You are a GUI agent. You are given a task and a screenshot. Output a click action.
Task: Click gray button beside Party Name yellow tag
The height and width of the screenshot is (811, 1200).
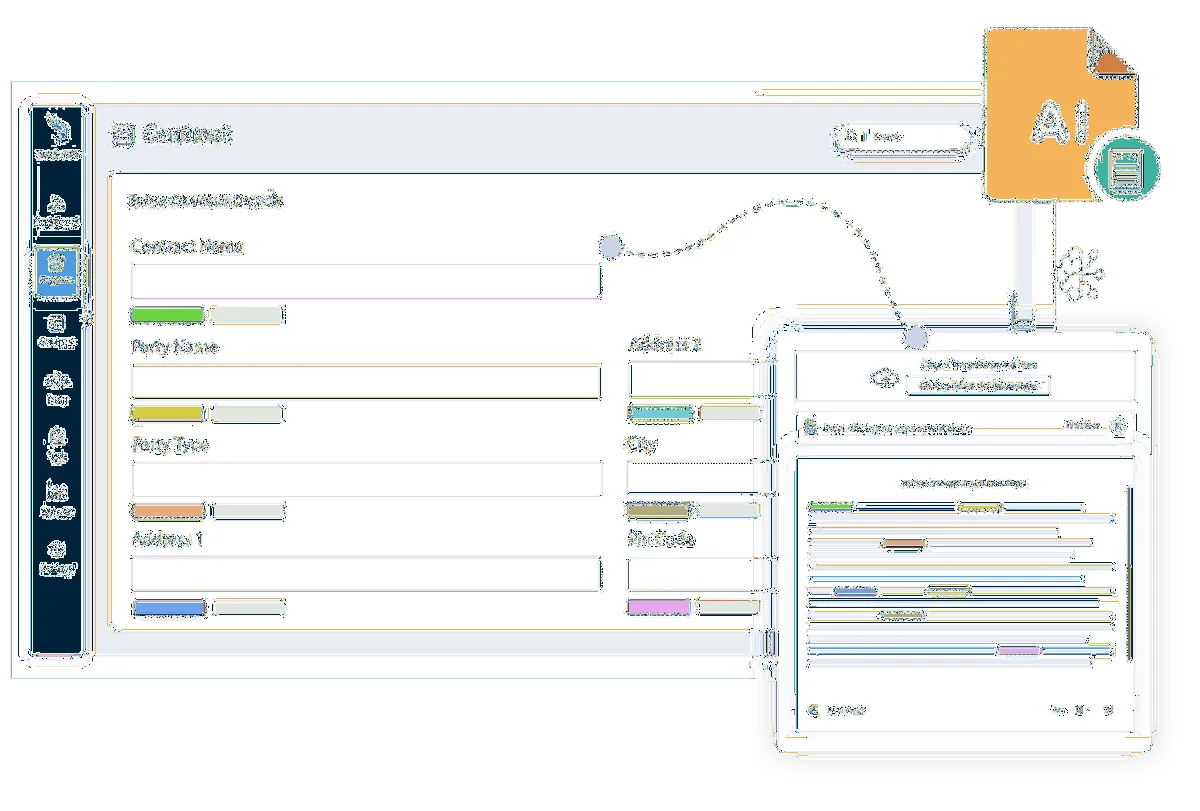(248, 414)
